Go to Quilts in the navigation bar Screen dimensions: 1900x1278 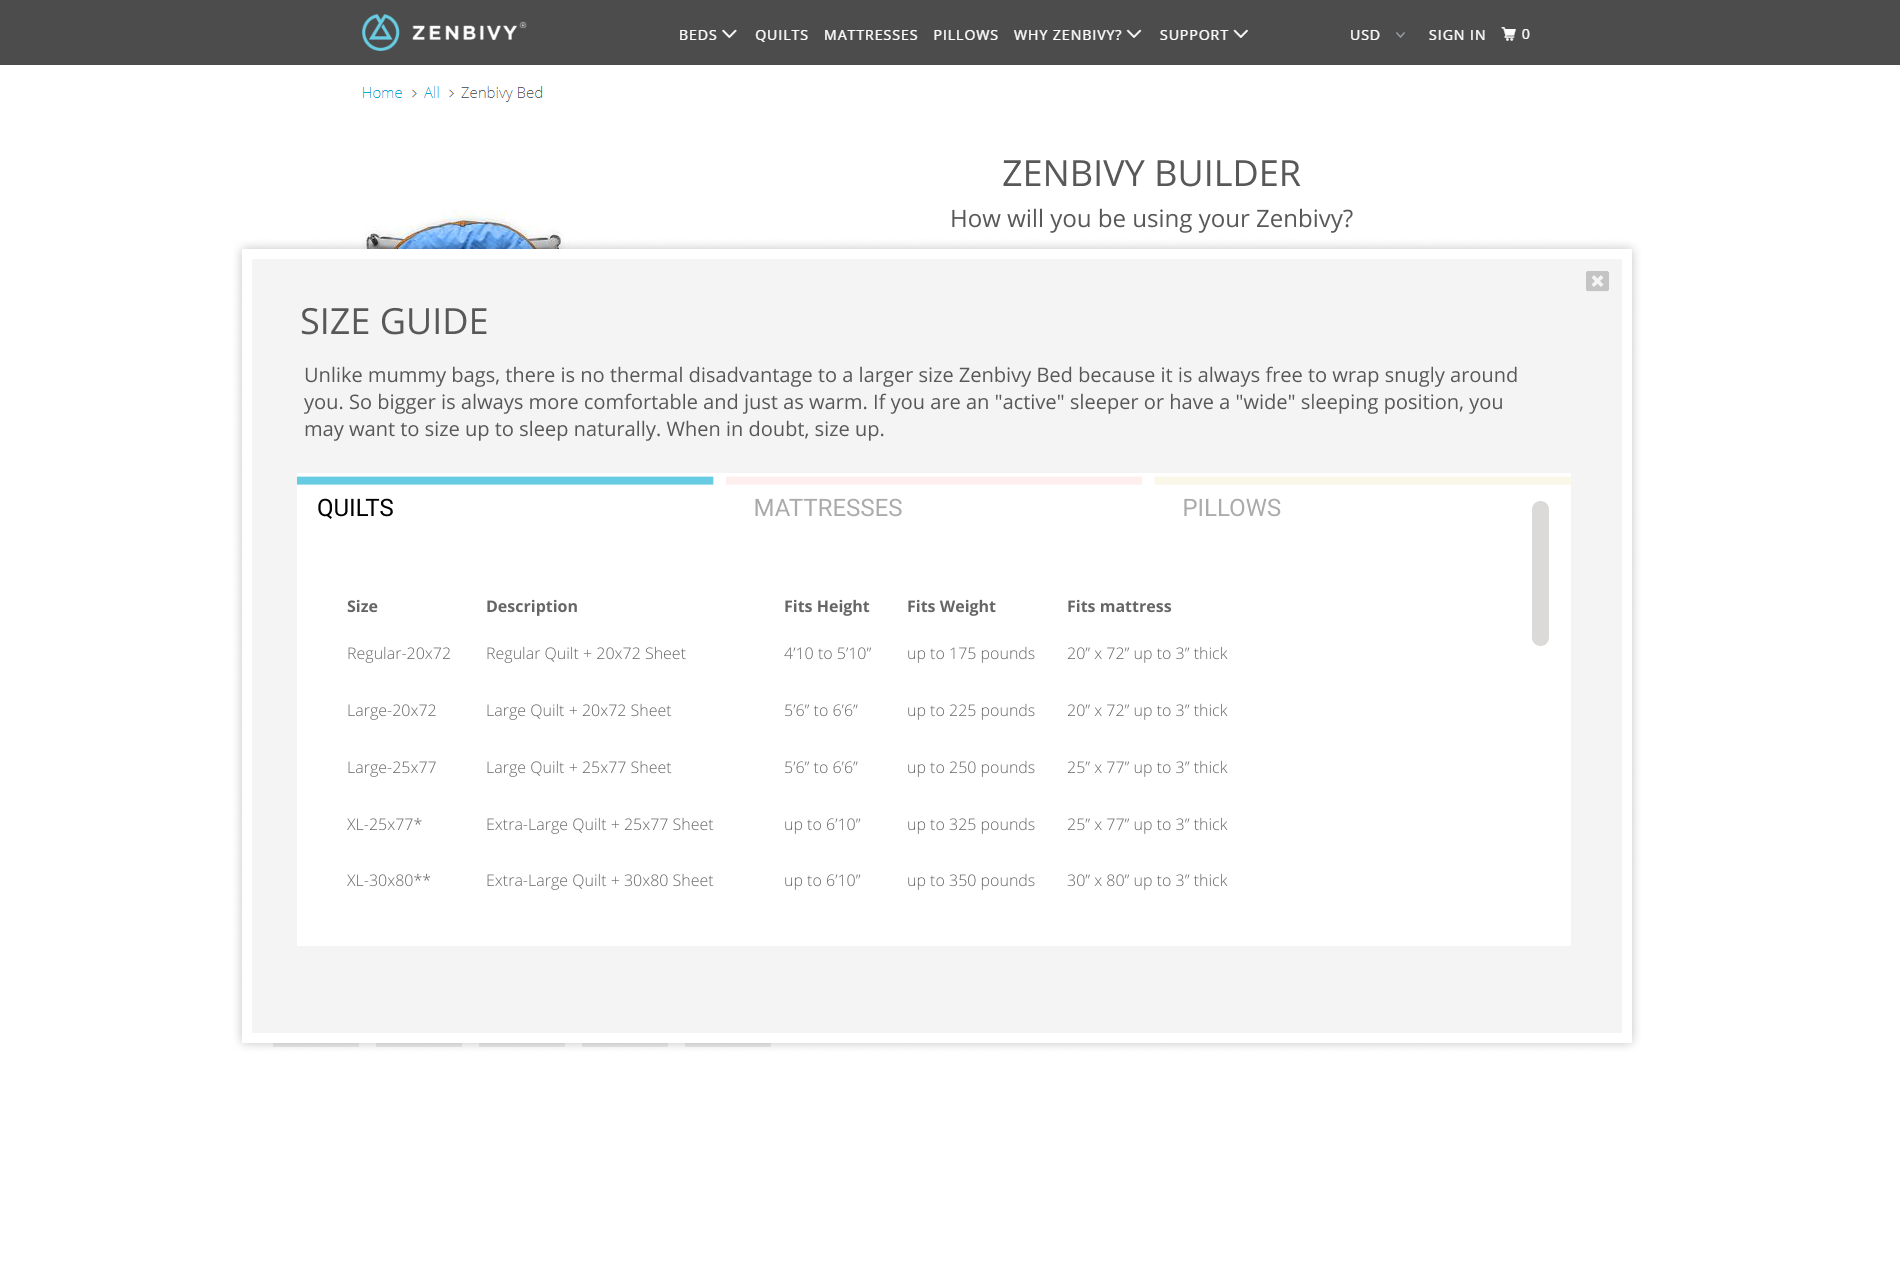pyautogui.click(x=781, y=34)
